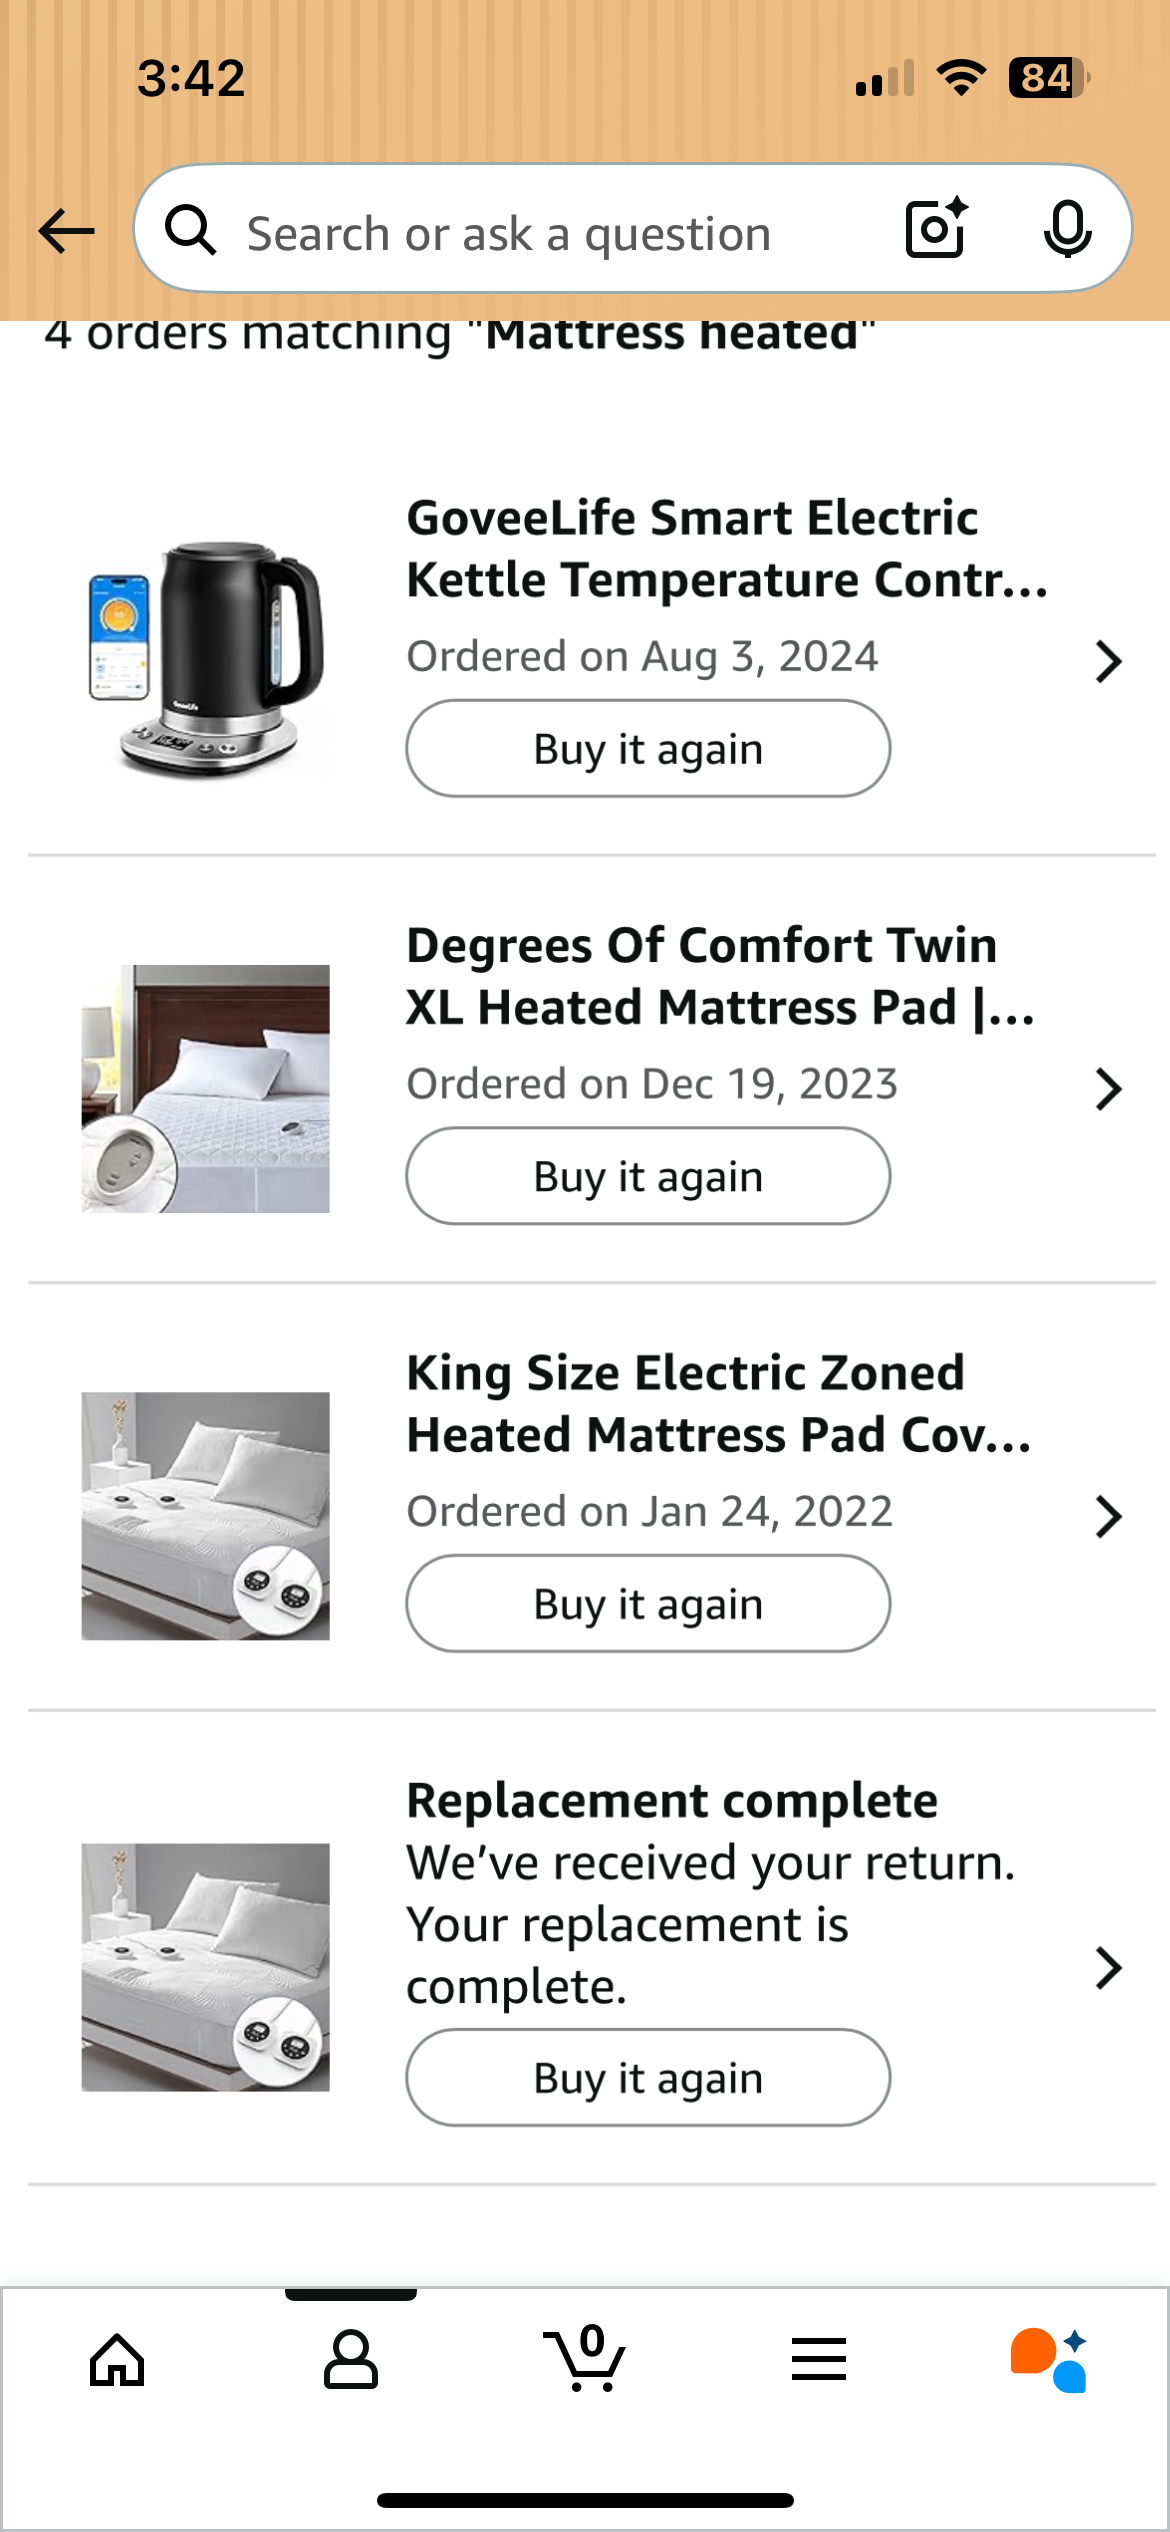Buy King Size Electric Zoned pad again
Screen dimensions: 1170x2532
(648, 1604)
